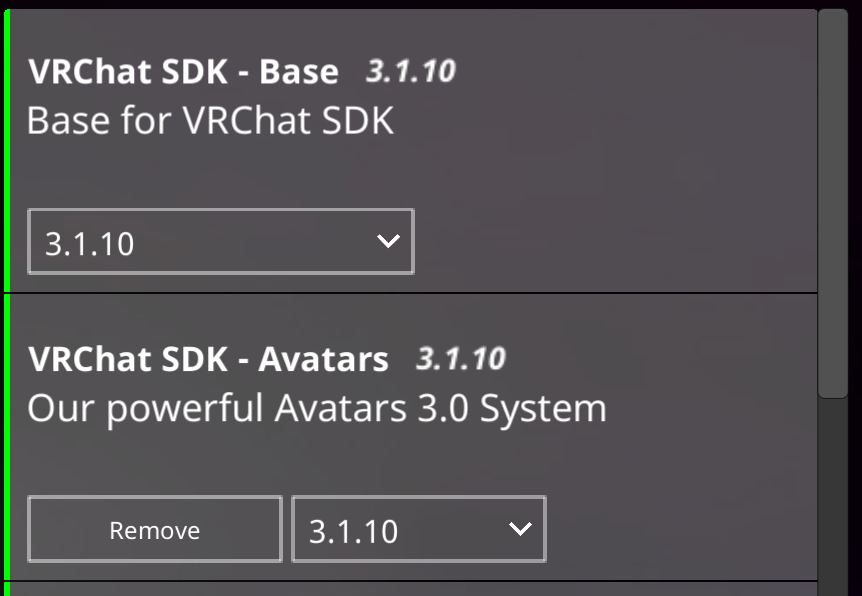The height and width of the screenshot is (596, 862).
Task: Open the VRChat SDK Avatars version dropdown
Action: 418,529
